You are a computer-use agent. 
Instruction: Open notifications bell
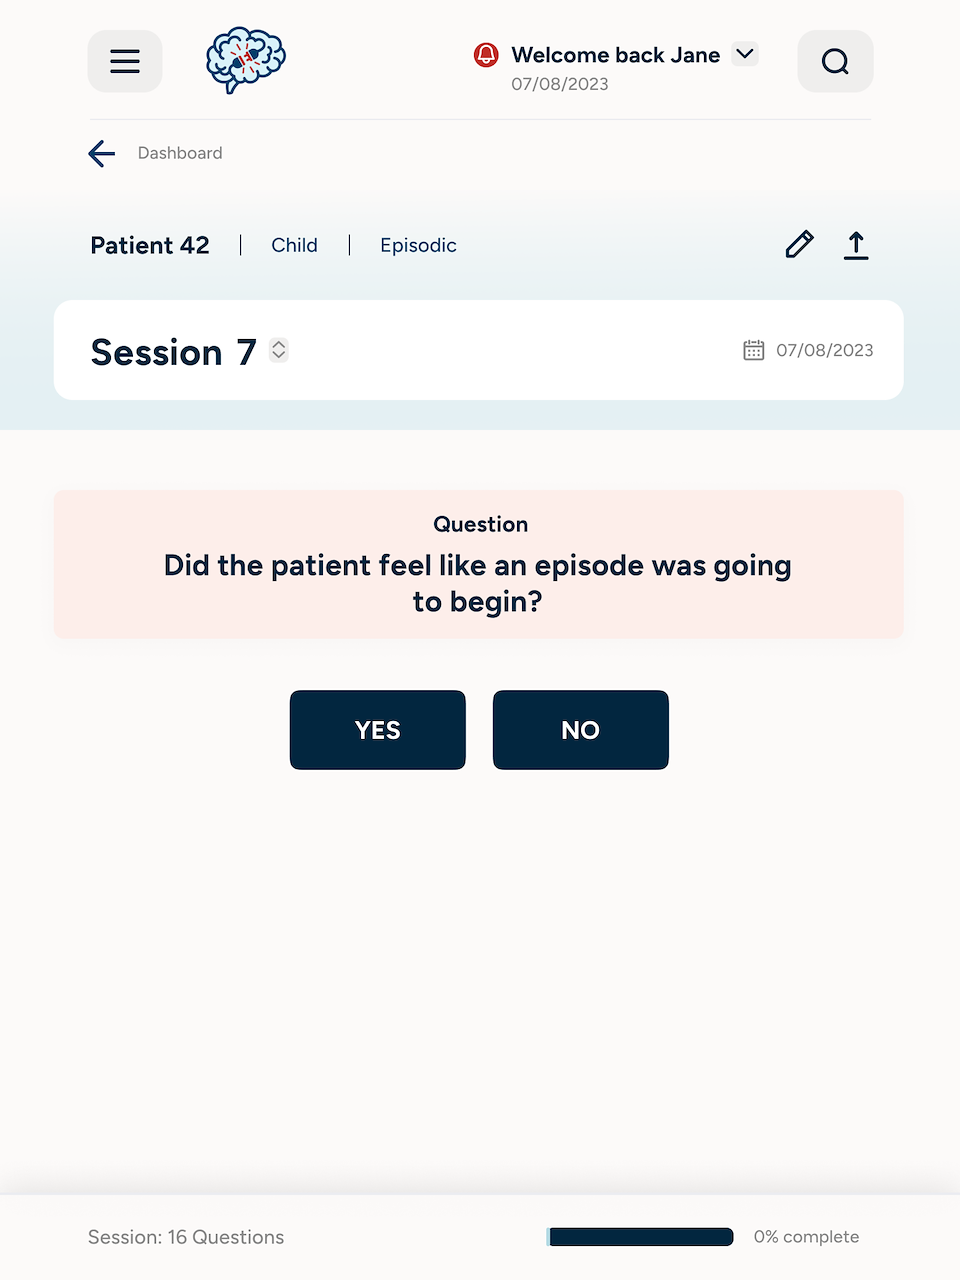(x=486, y=55)
